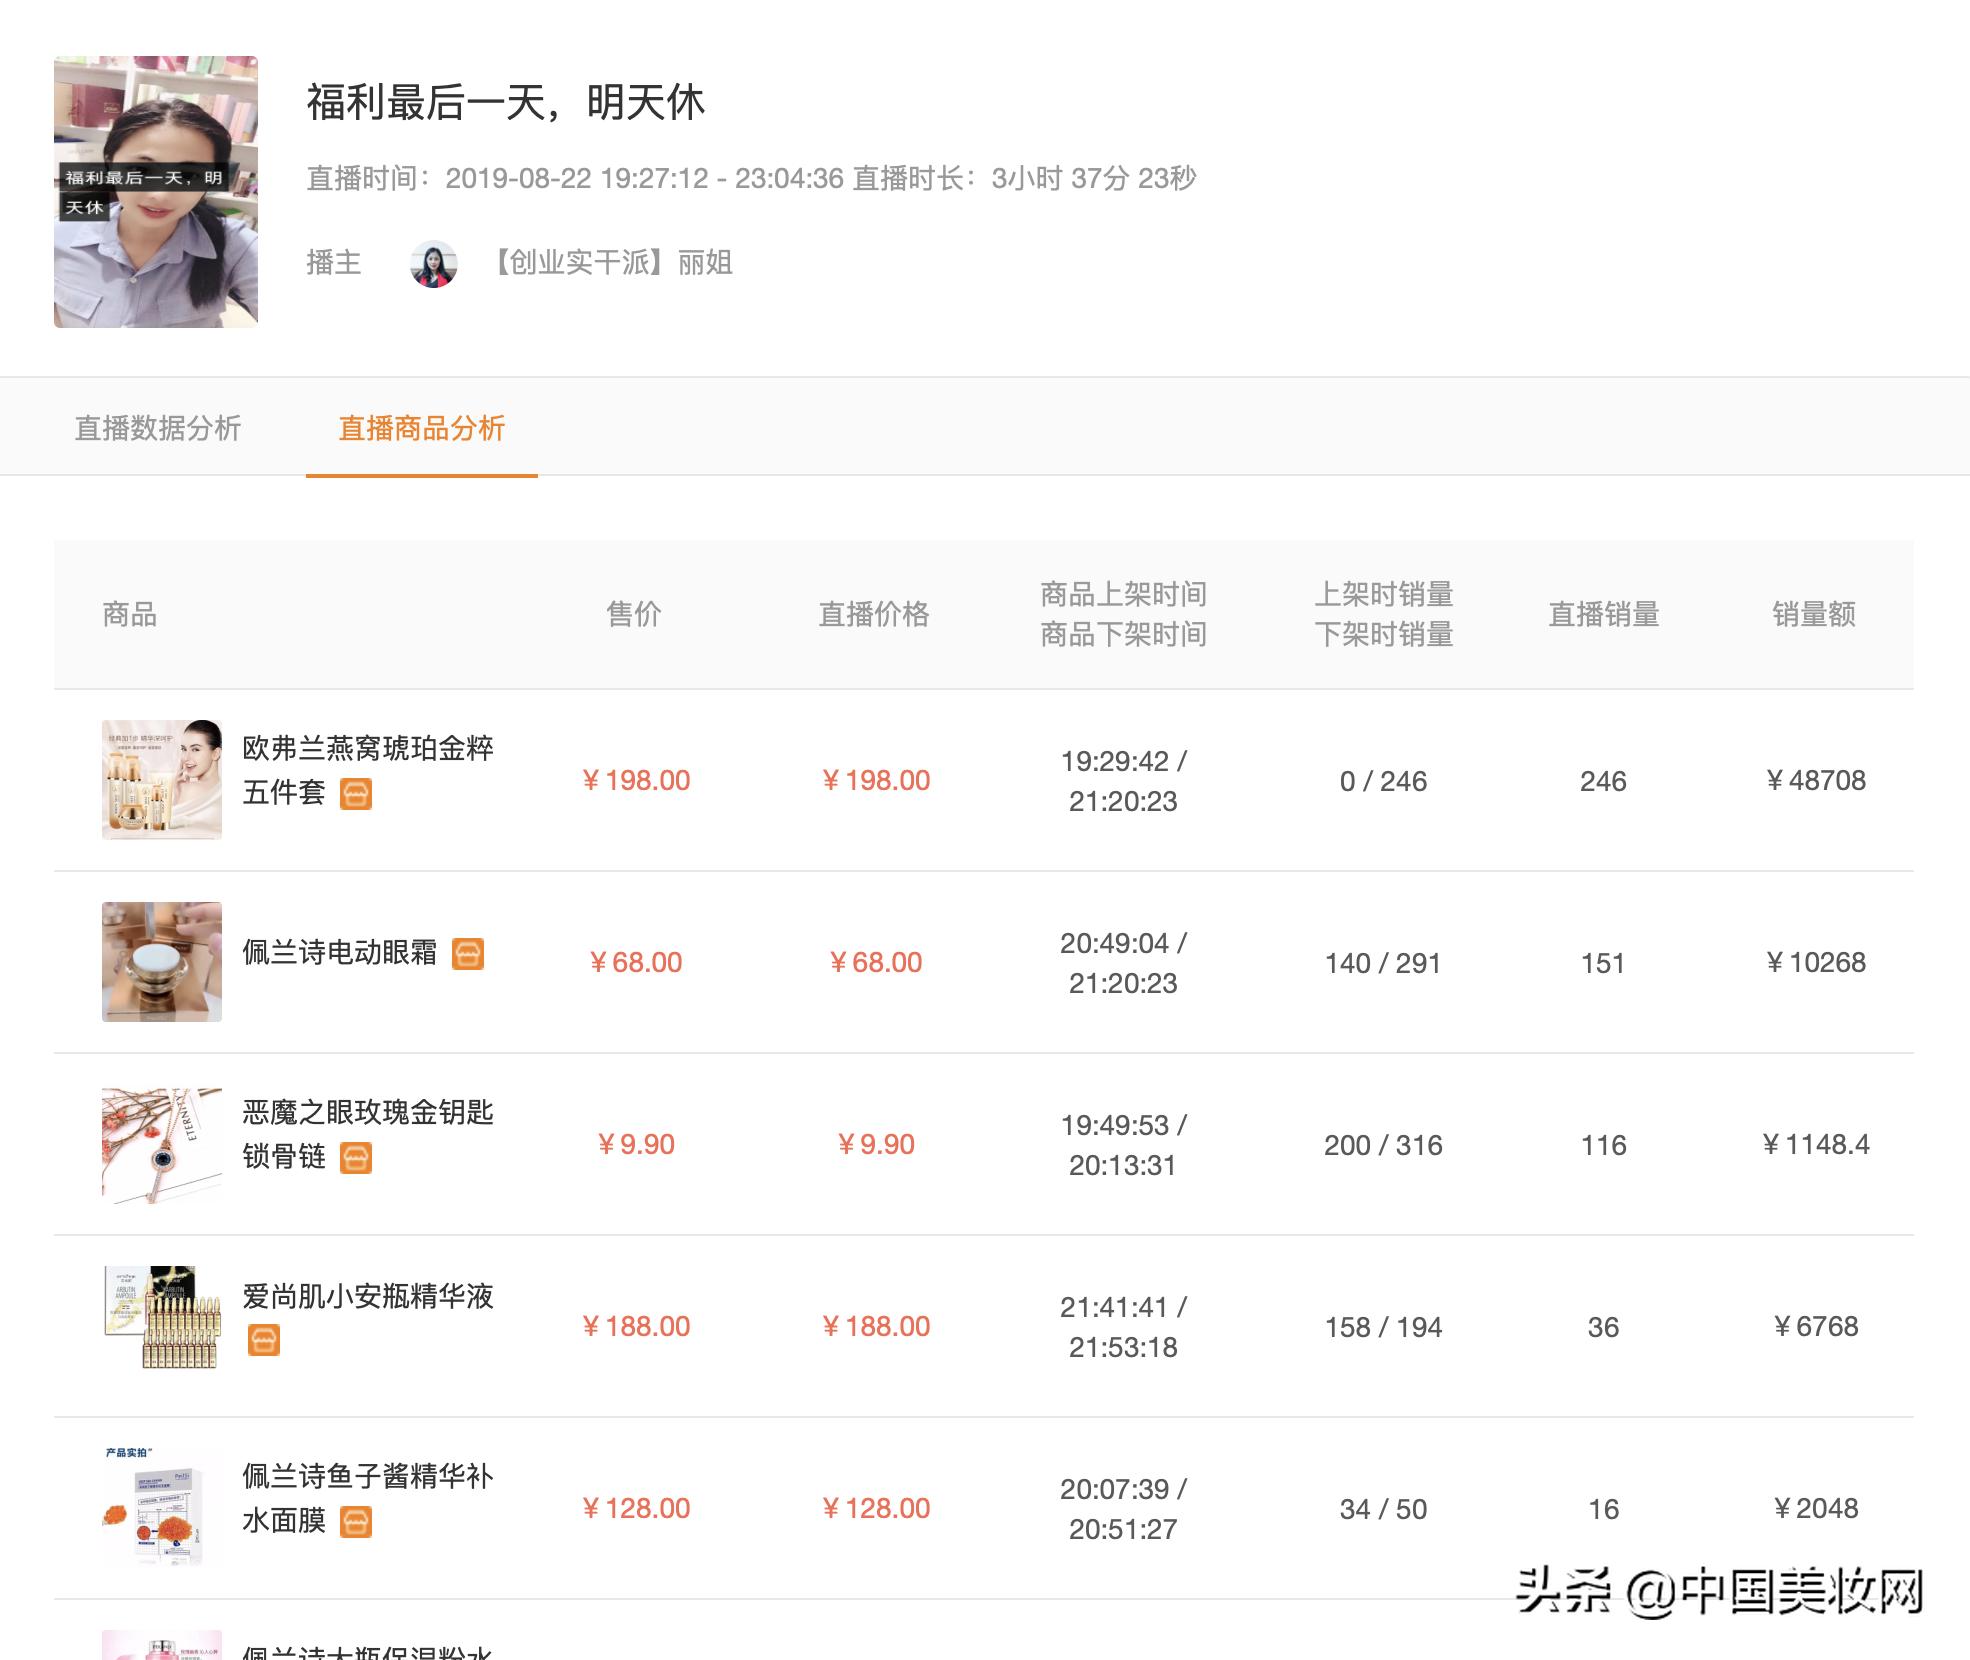This screenshot has height=1660, width=1970.
Task: Click the shop icon beside 水面膜
Action: (356, 1522)
